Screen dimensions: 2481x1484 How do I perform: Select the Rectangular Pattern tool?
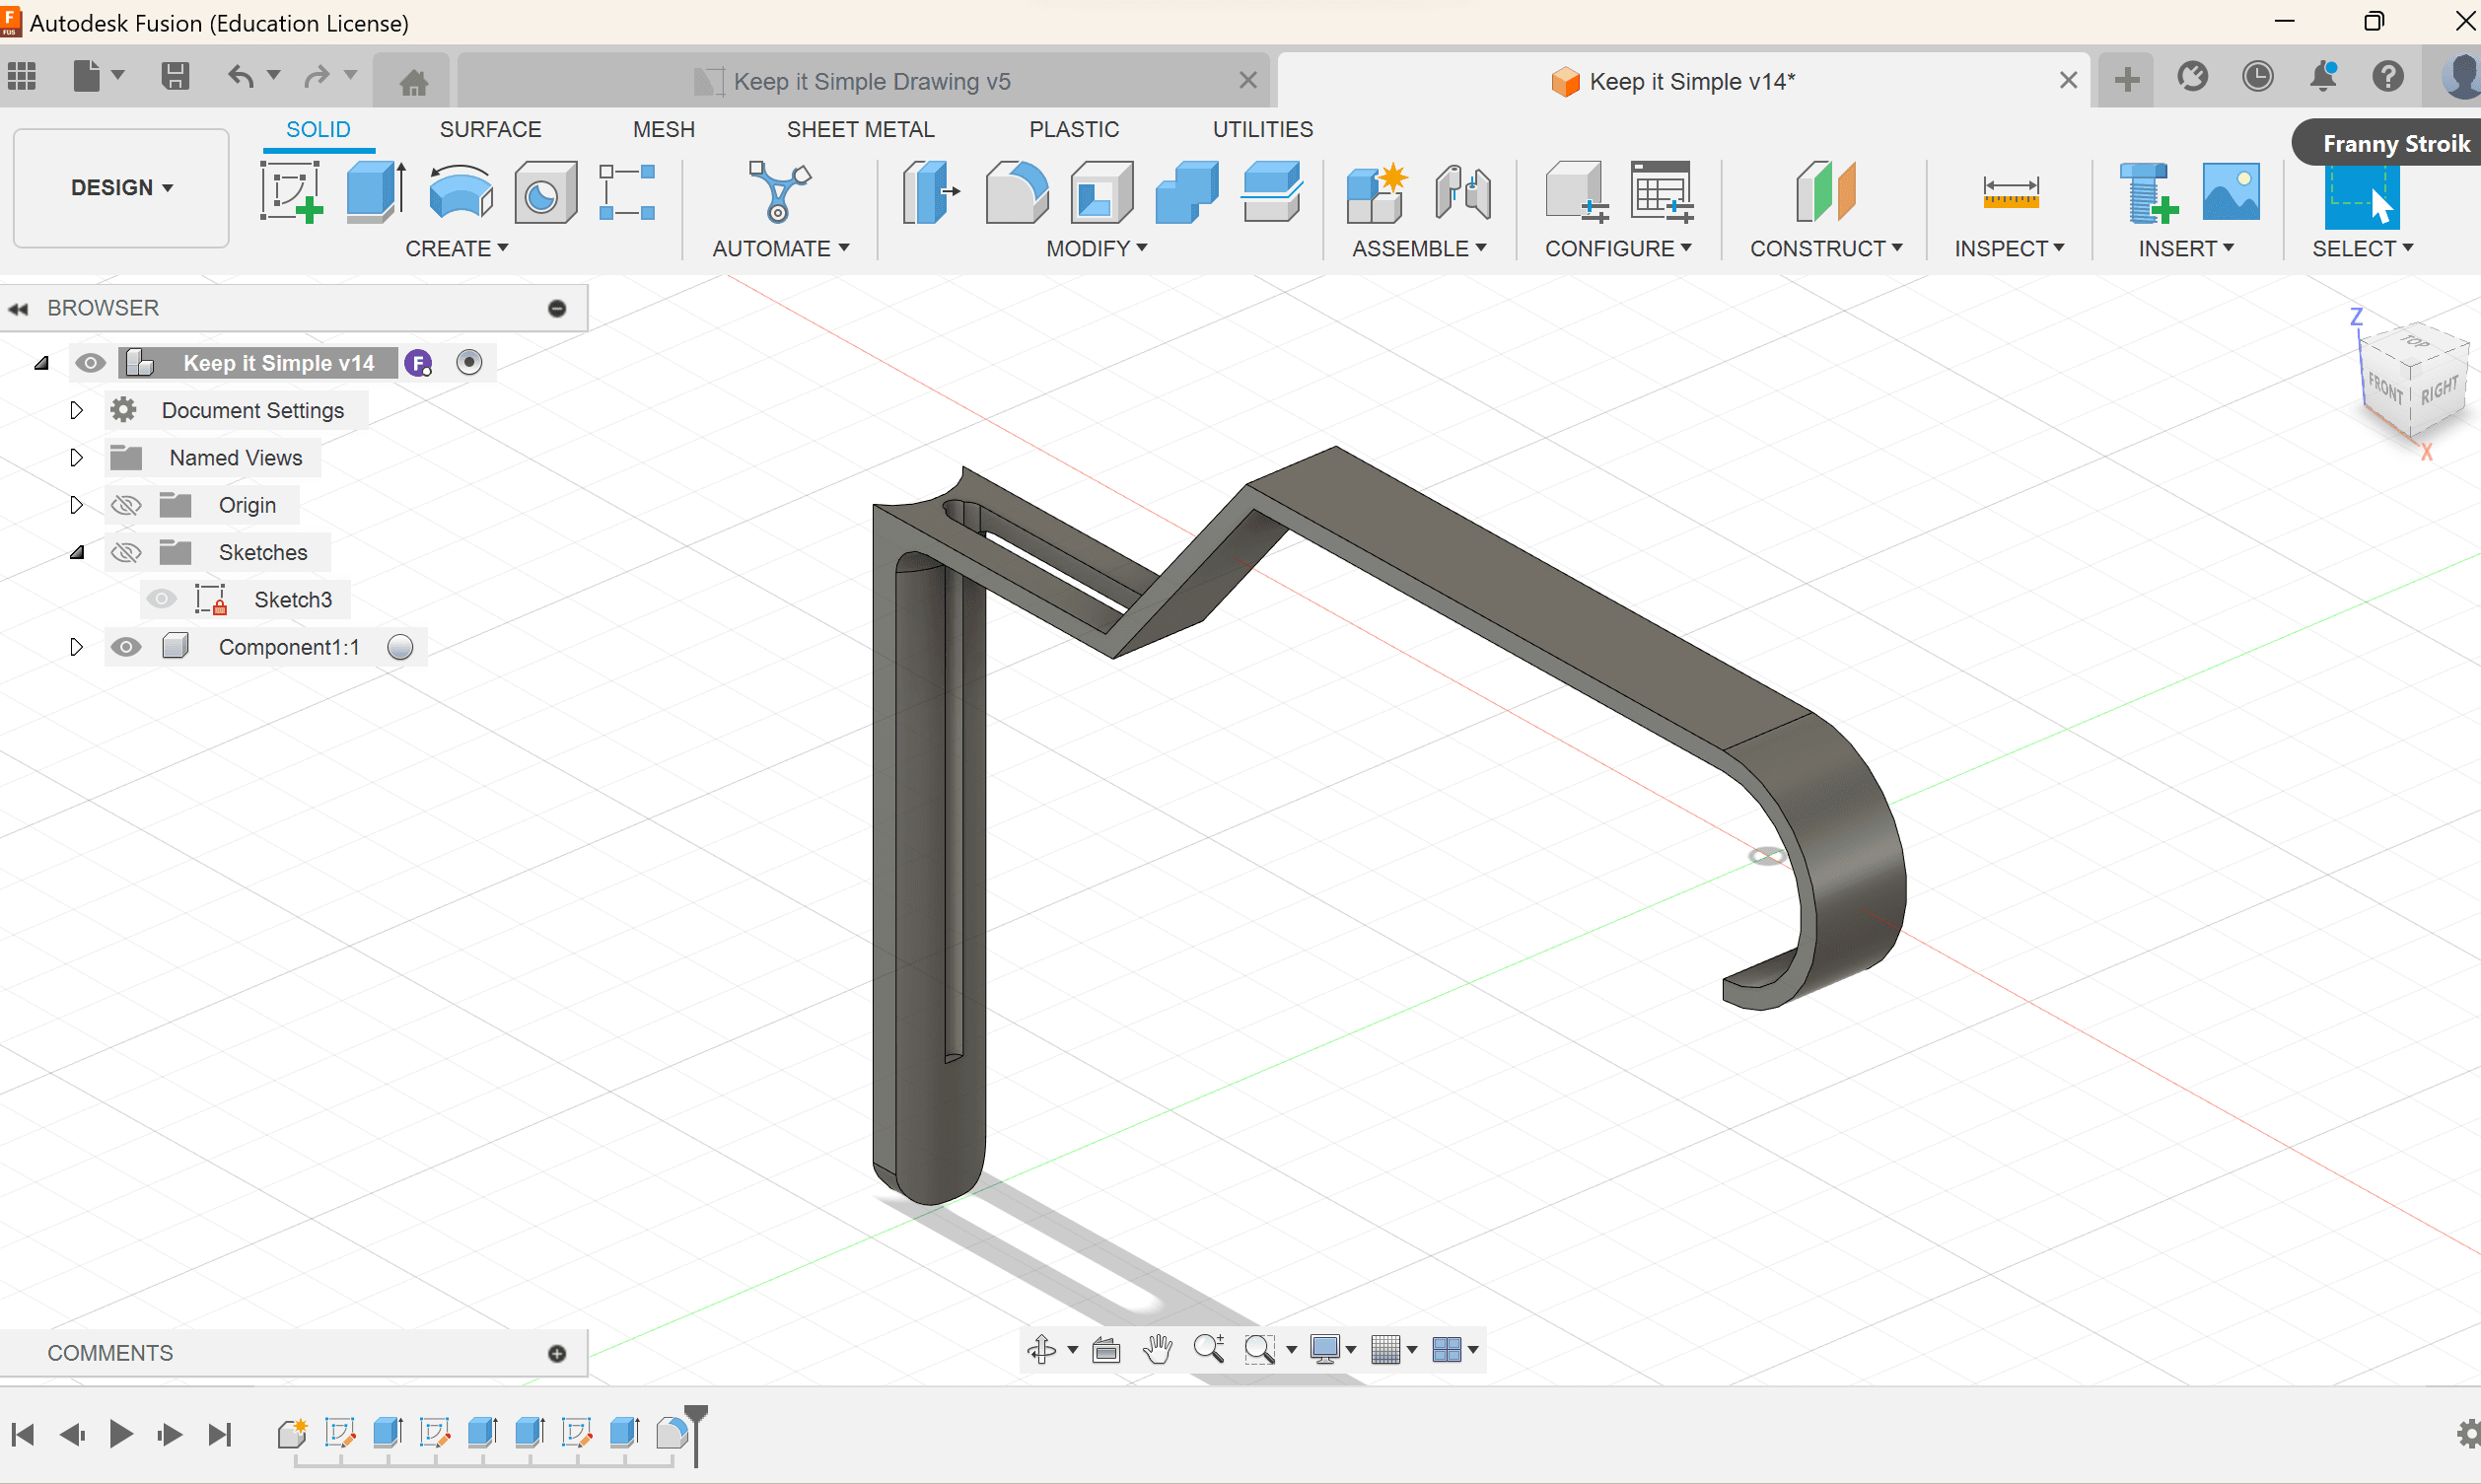coord(627,192)
